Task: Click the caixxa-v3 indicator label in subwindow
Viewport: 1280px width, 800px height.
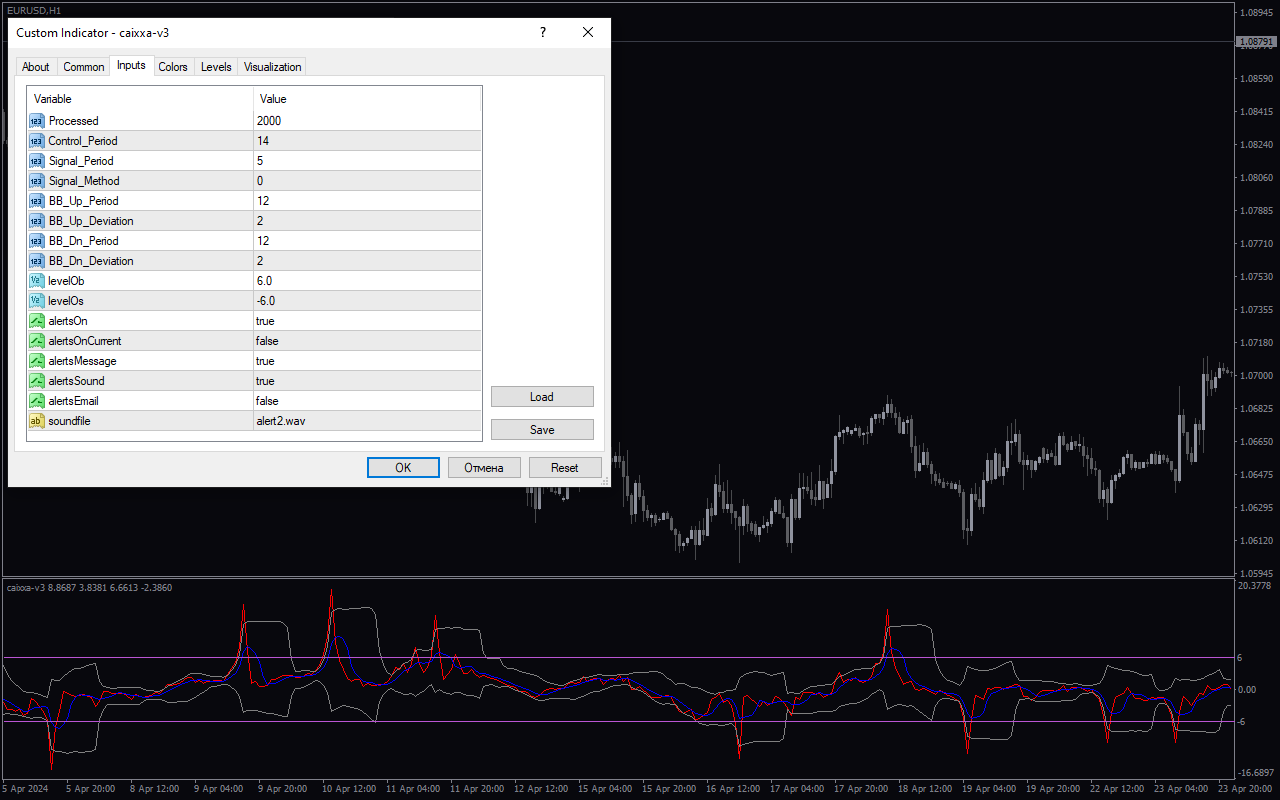Action: coord(89,588)
